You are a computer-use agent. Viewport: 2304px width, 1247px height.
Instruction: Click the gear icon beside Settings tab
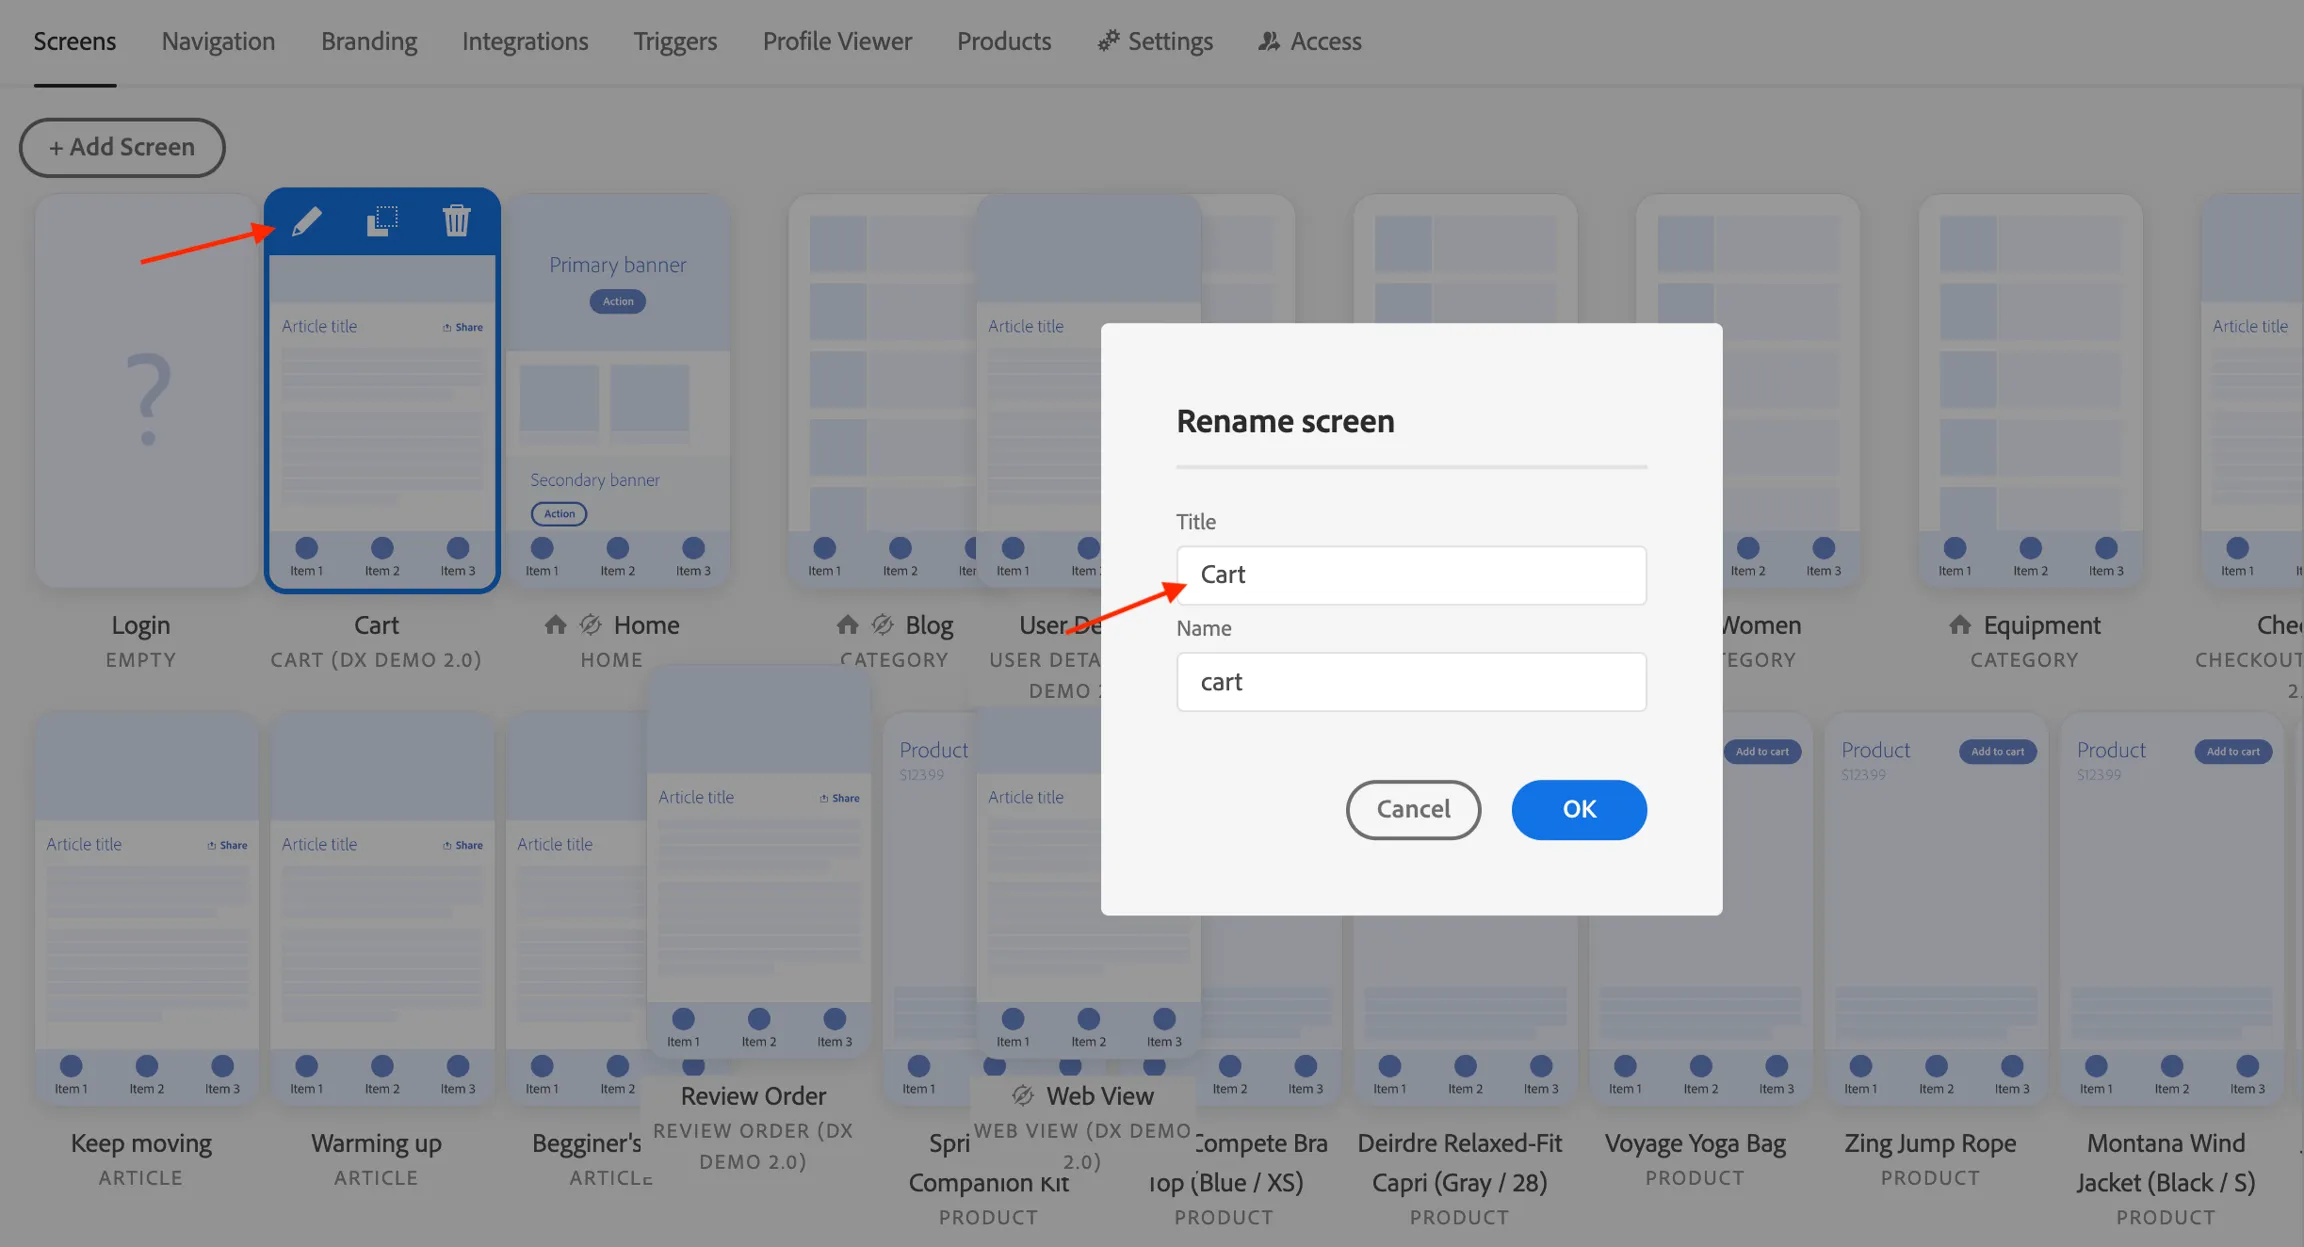1108,41
